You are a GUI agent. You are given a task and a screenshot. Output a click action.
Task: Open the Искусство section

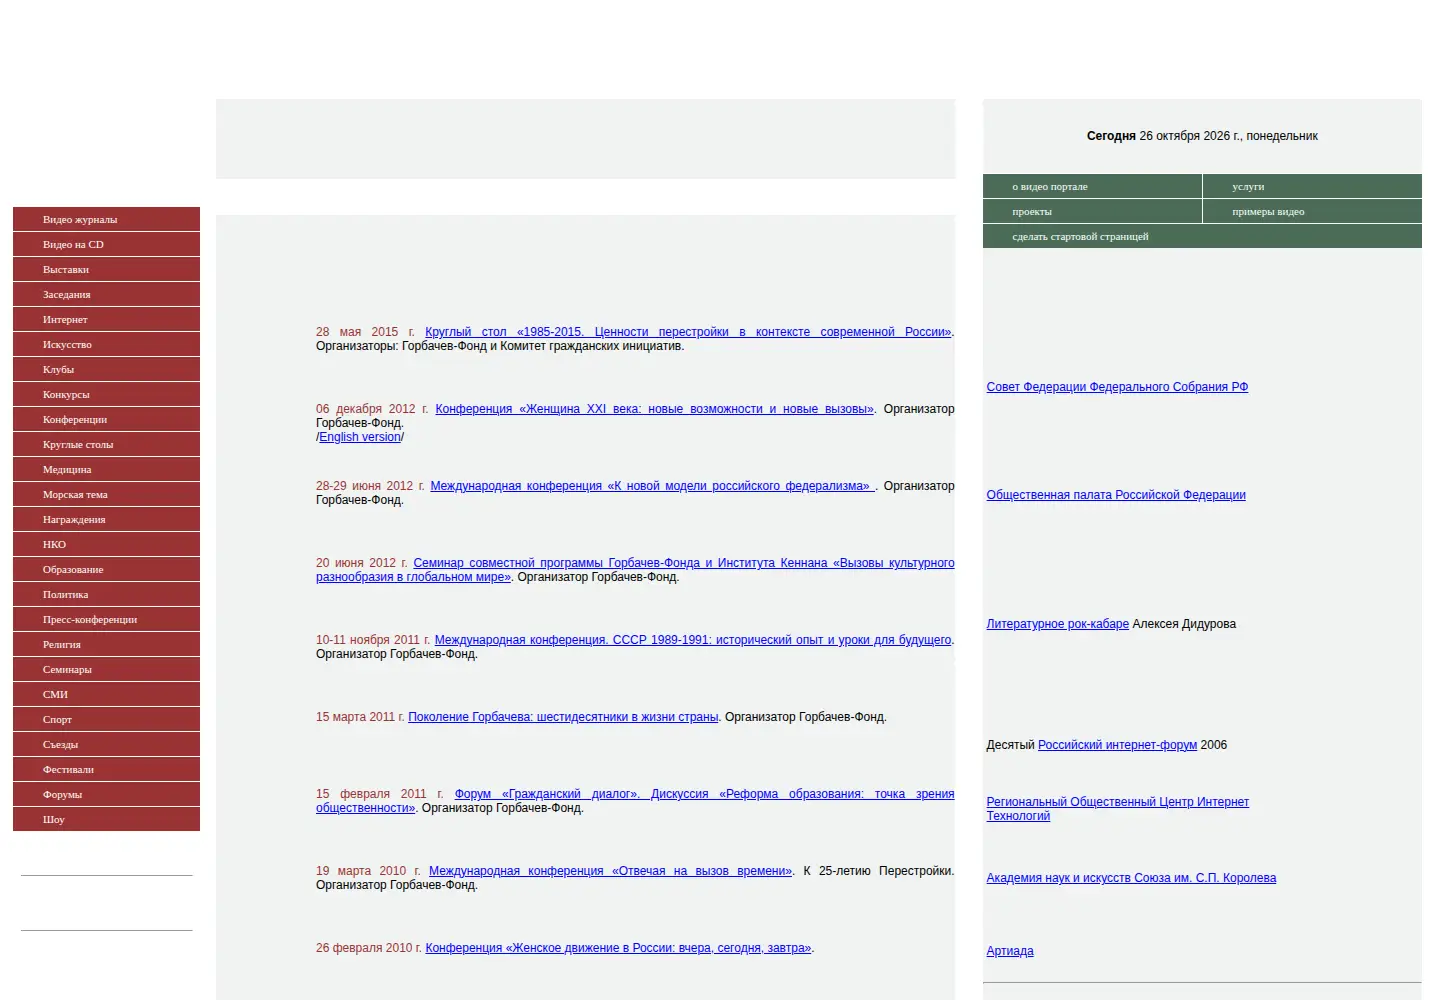pos(106,344)
